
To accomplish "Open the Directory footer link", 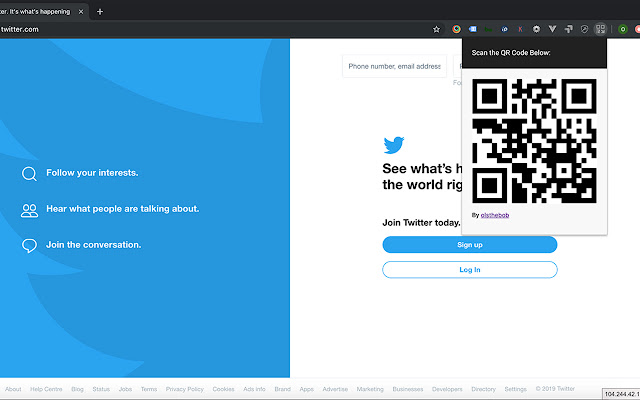I will click(483, 389).
